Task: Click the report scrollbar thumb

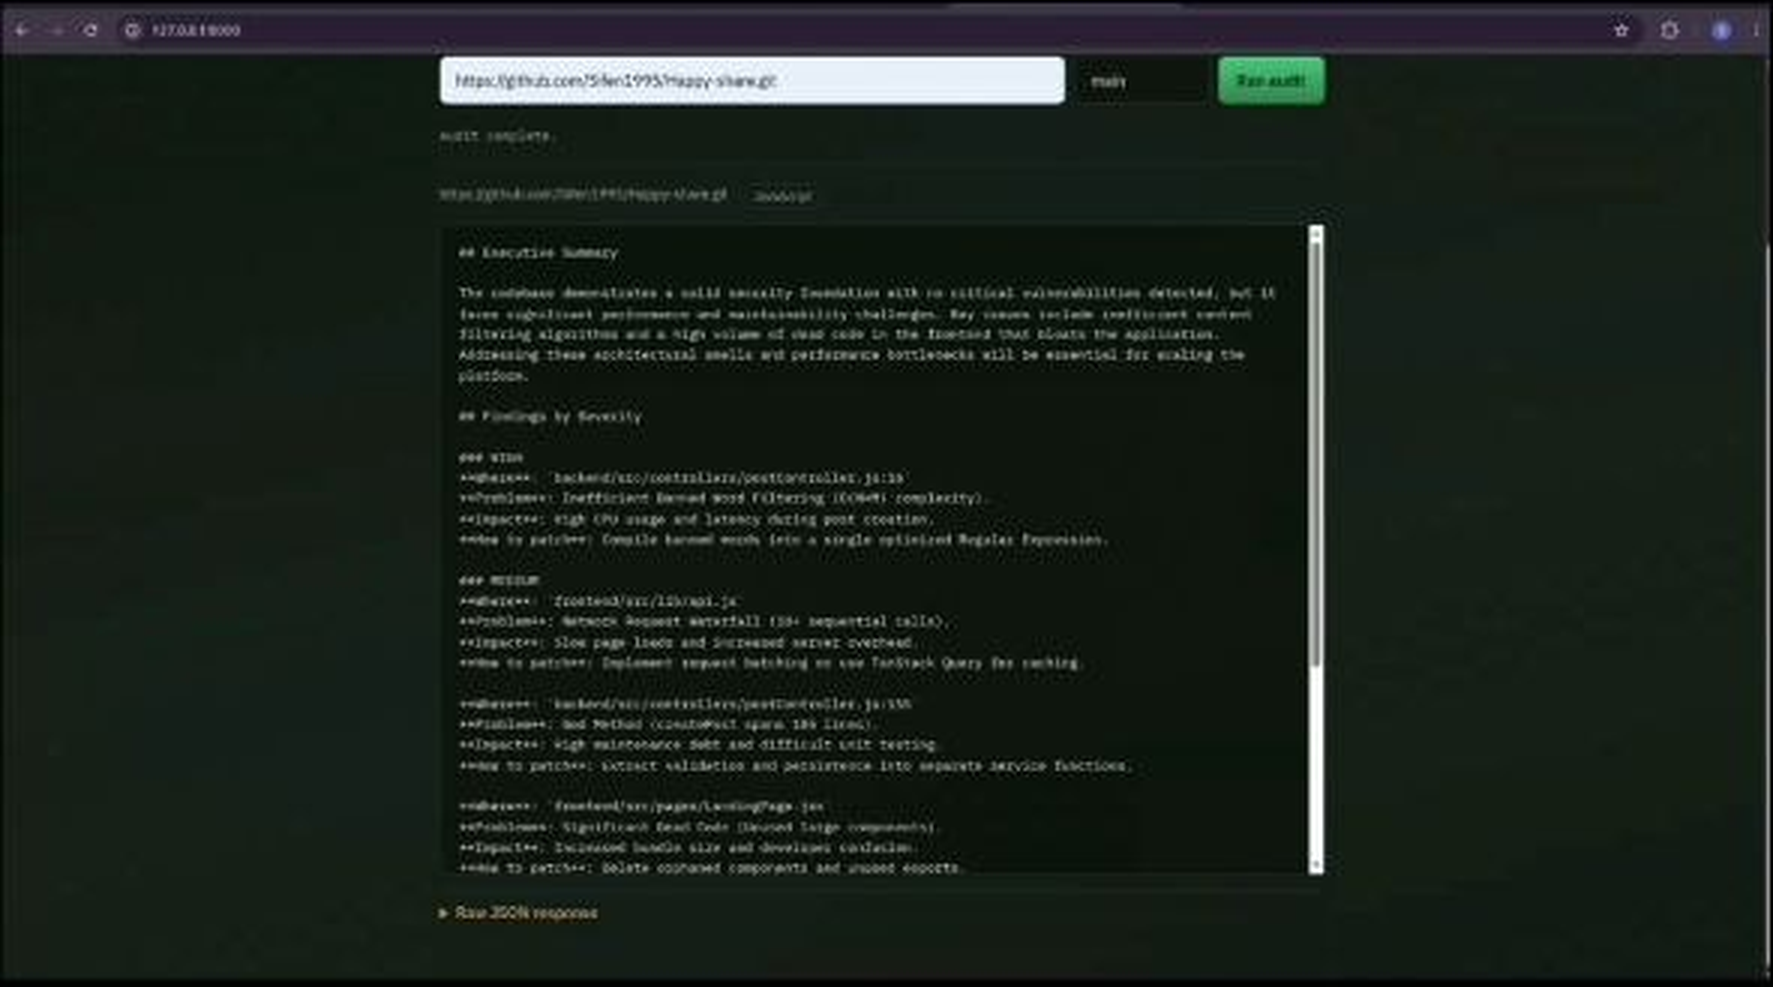Action: click(1316, 455)
